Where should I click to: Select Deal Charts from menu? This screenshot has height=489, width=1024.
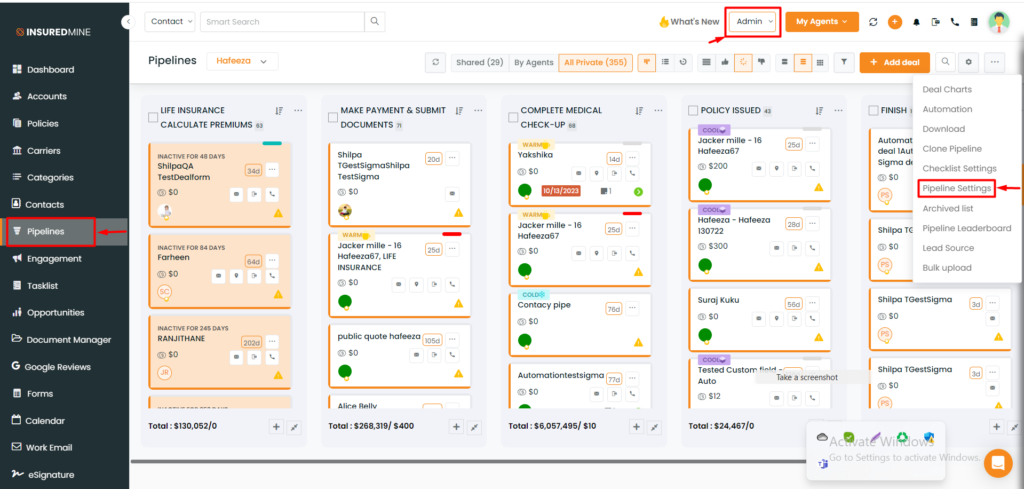click(947, 89)
